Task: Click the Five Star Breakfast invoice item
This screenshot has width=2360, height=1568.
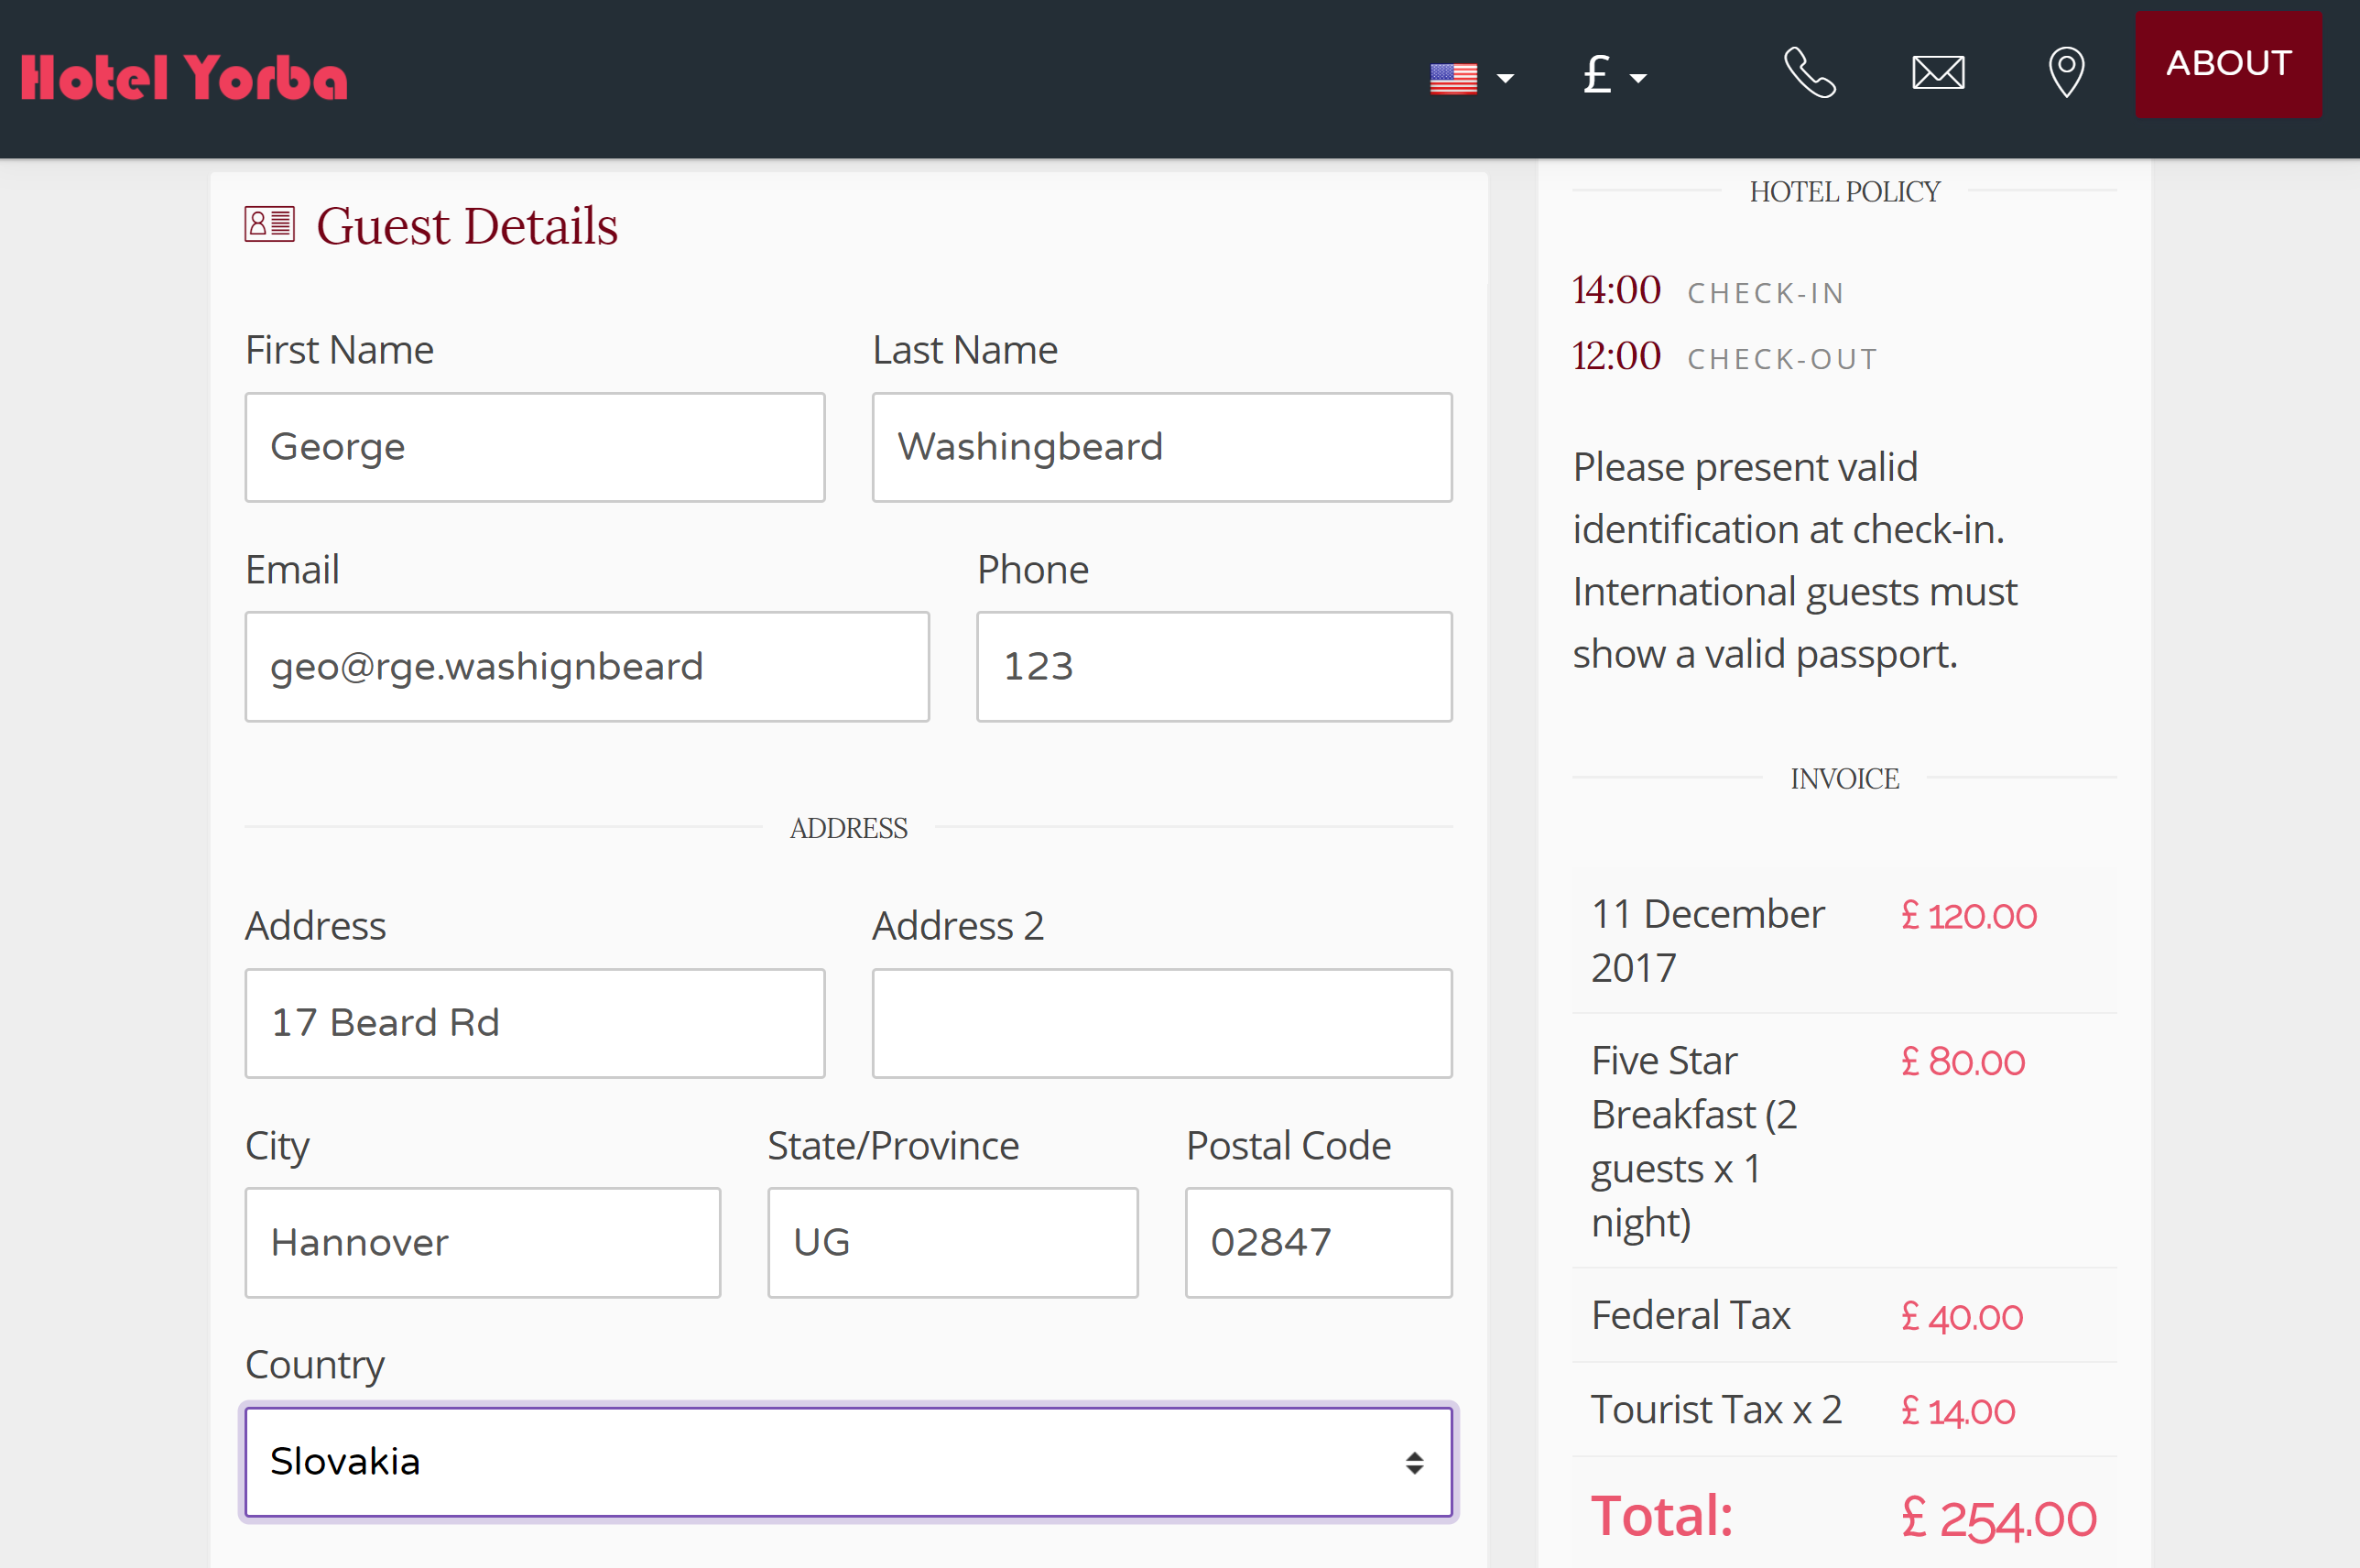Action: 1694,1141
